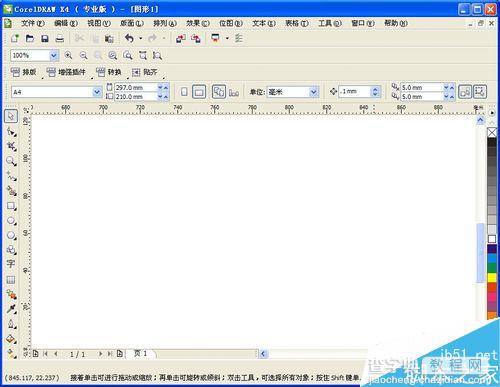
Task: Select the Basic Shapes tool
Action: tap(11, 250)
